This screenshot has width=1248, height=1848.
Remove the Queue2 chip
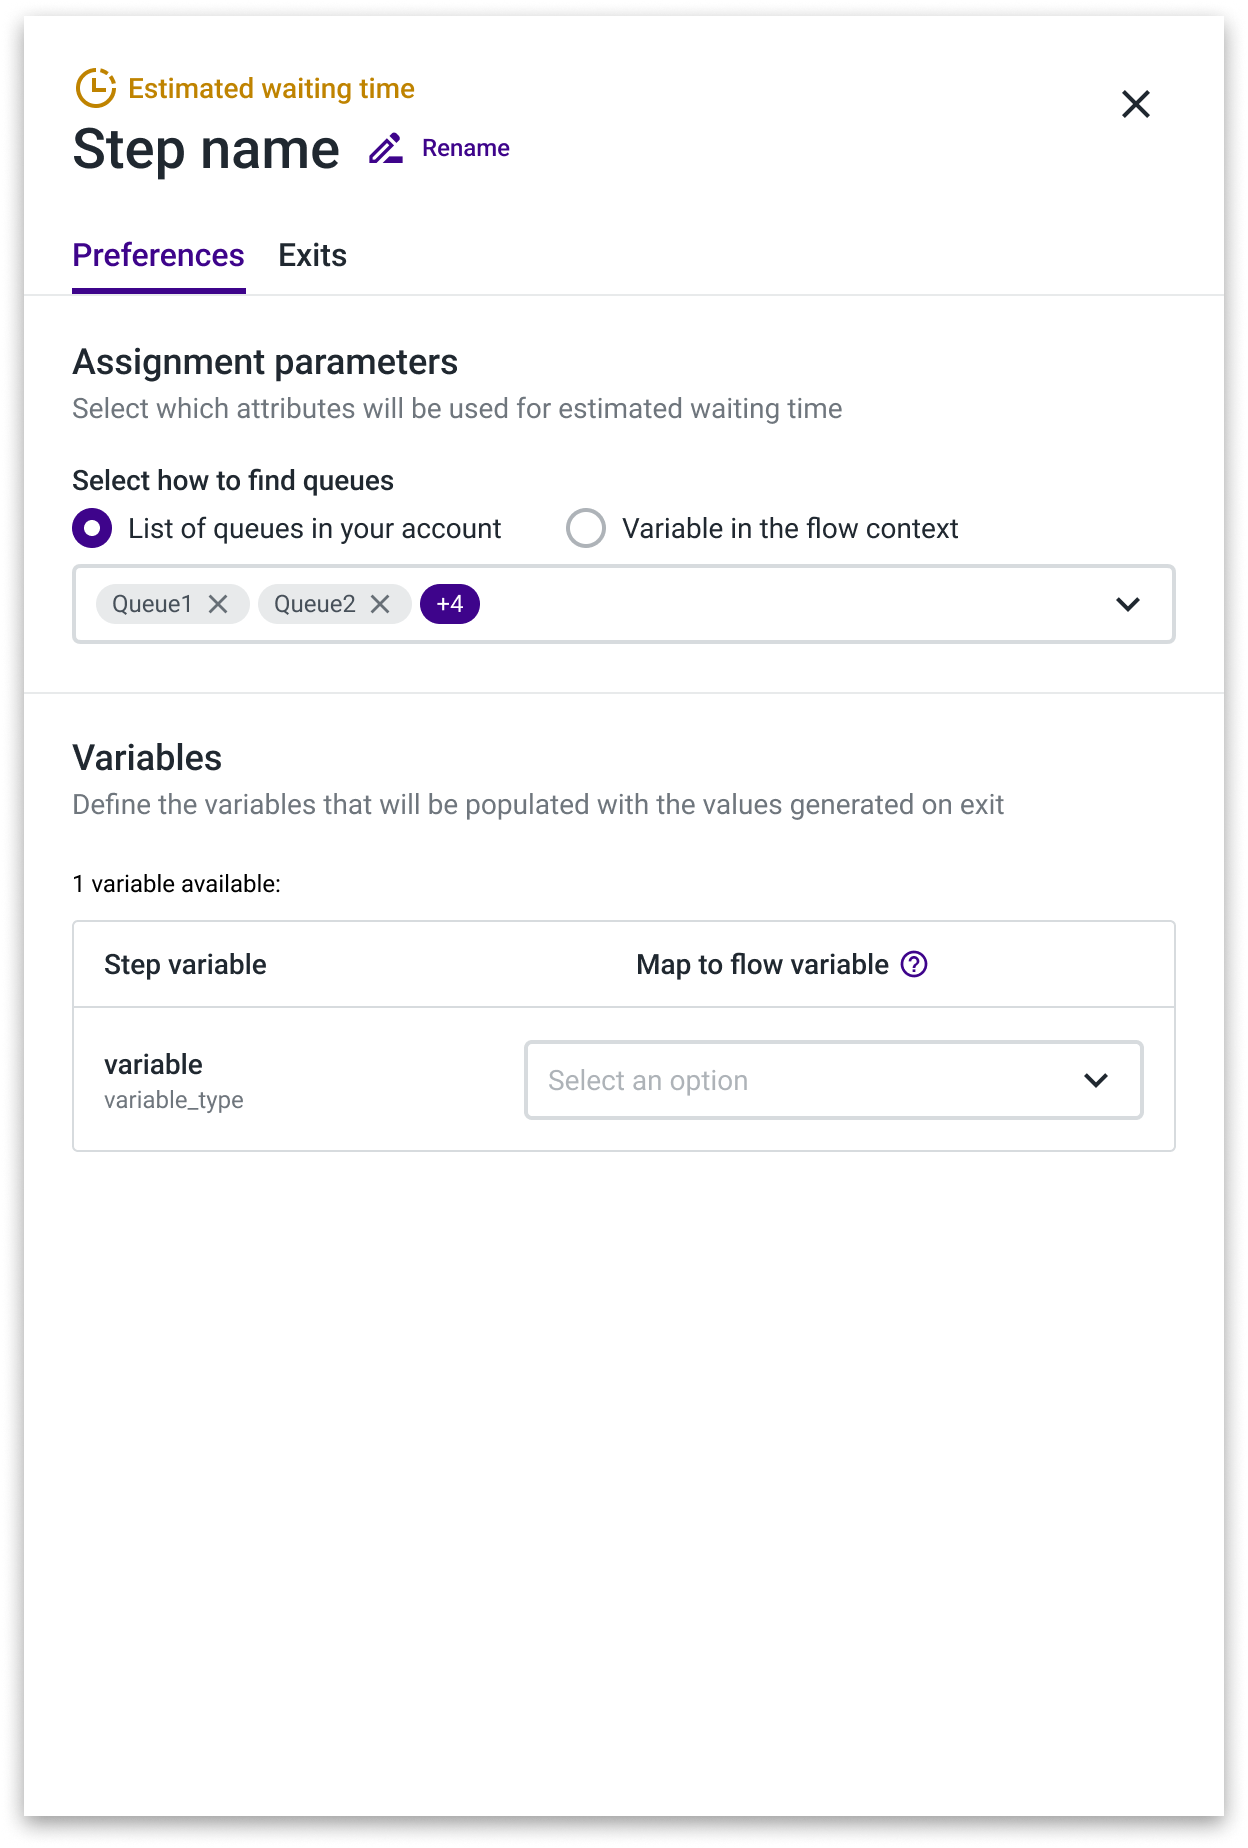coord(380,604)
